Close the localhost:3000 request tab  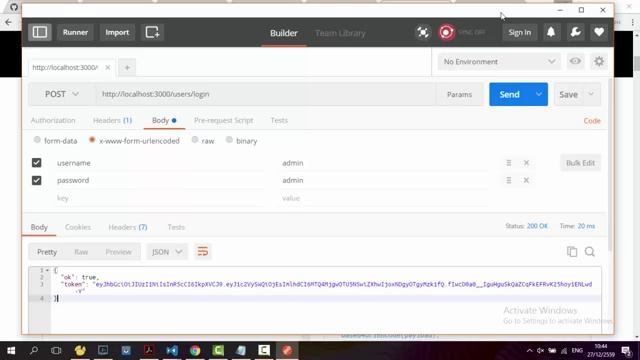108,67
